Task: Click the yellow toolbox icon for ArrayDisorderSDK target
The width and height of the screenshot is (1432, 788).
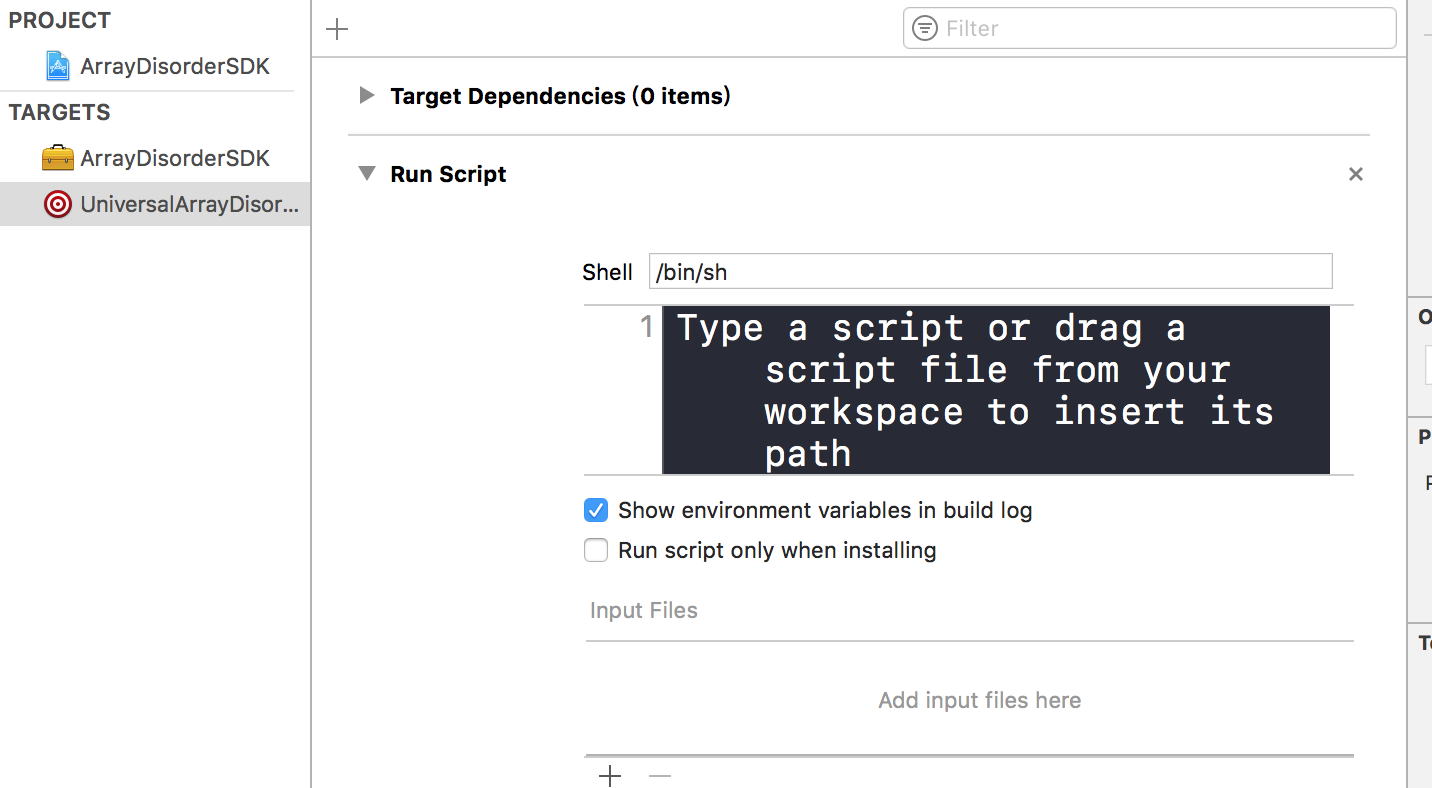Action: coord(58,158)
